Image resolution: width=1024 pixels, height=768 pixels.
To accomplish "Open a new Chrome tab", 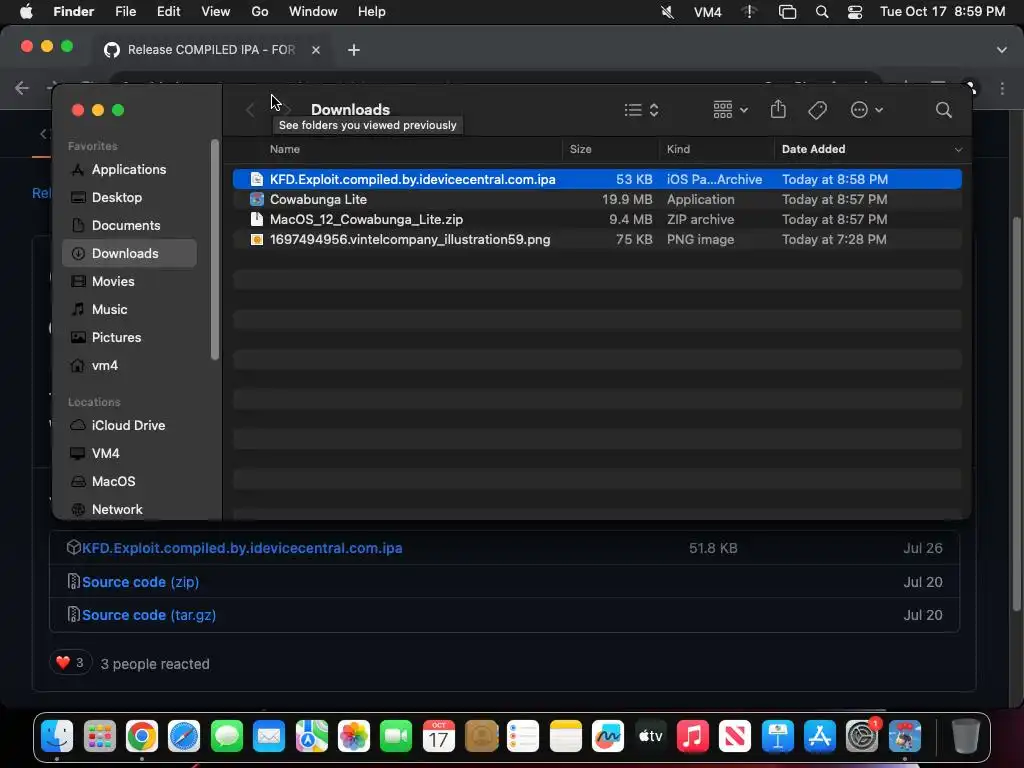I will (353, 50).
